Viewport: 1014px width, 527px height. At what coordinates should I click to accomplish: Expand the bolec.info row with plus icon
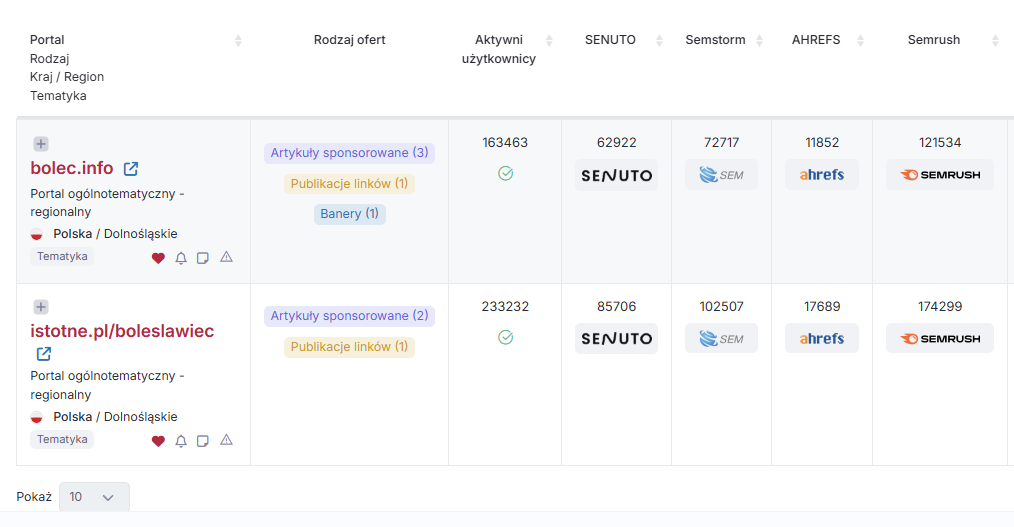point(41,144)
